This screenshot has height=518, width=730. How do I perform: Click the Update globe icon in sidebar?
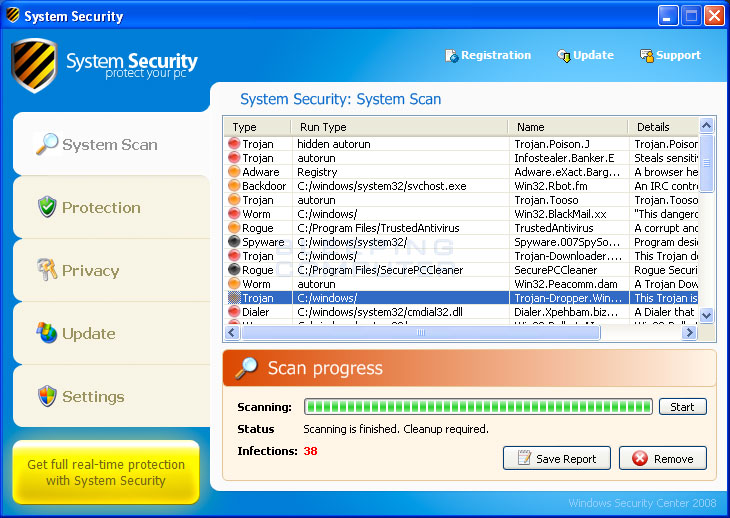47,332
